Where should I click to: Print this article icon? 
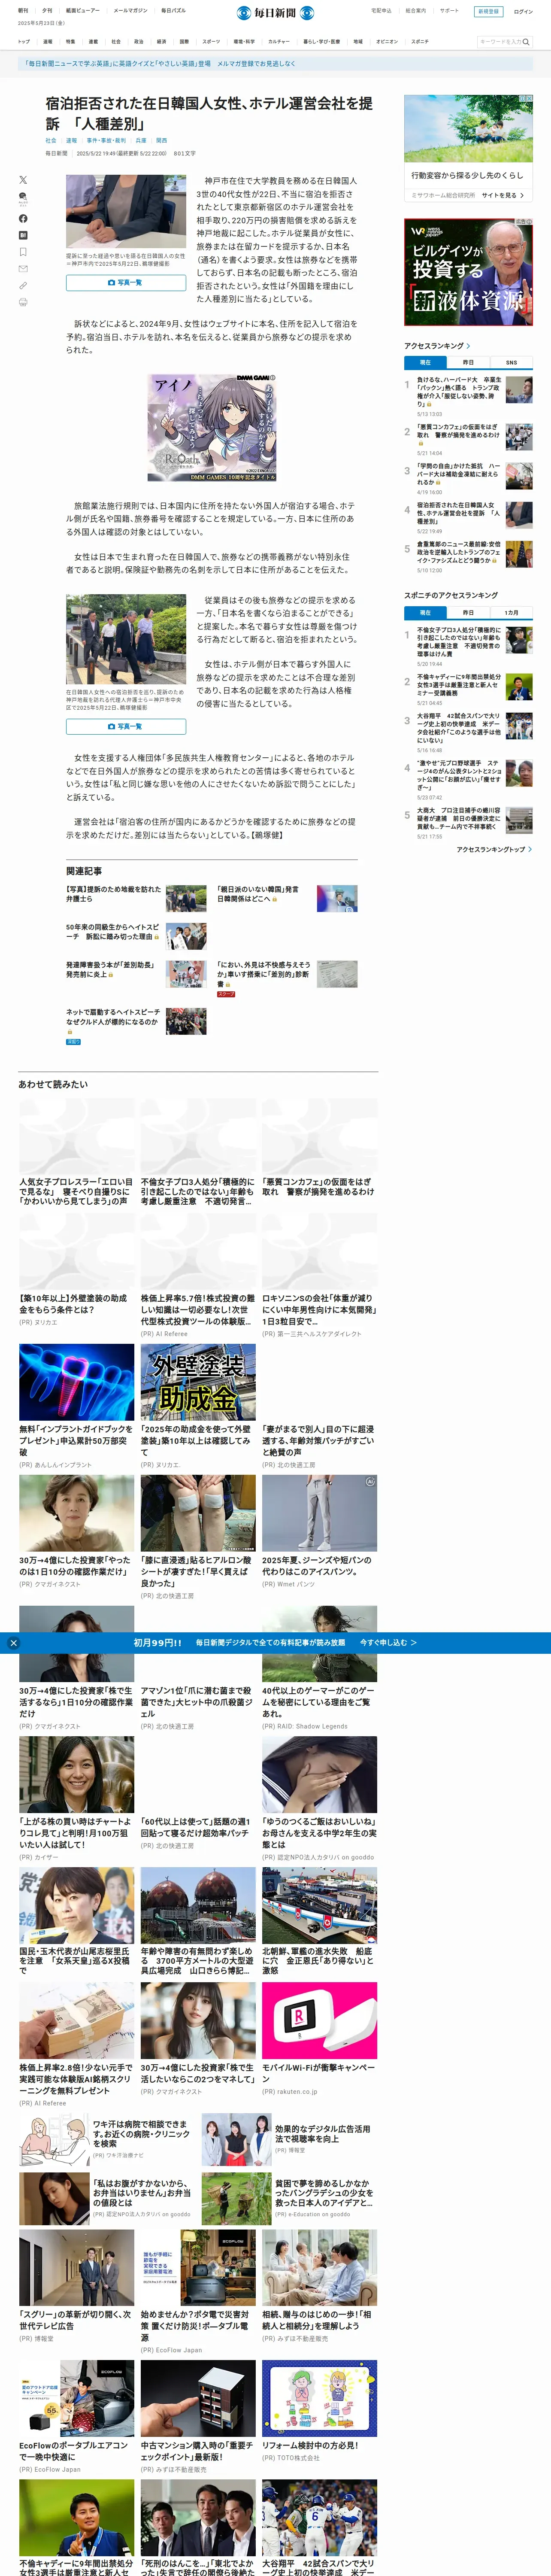23,302
